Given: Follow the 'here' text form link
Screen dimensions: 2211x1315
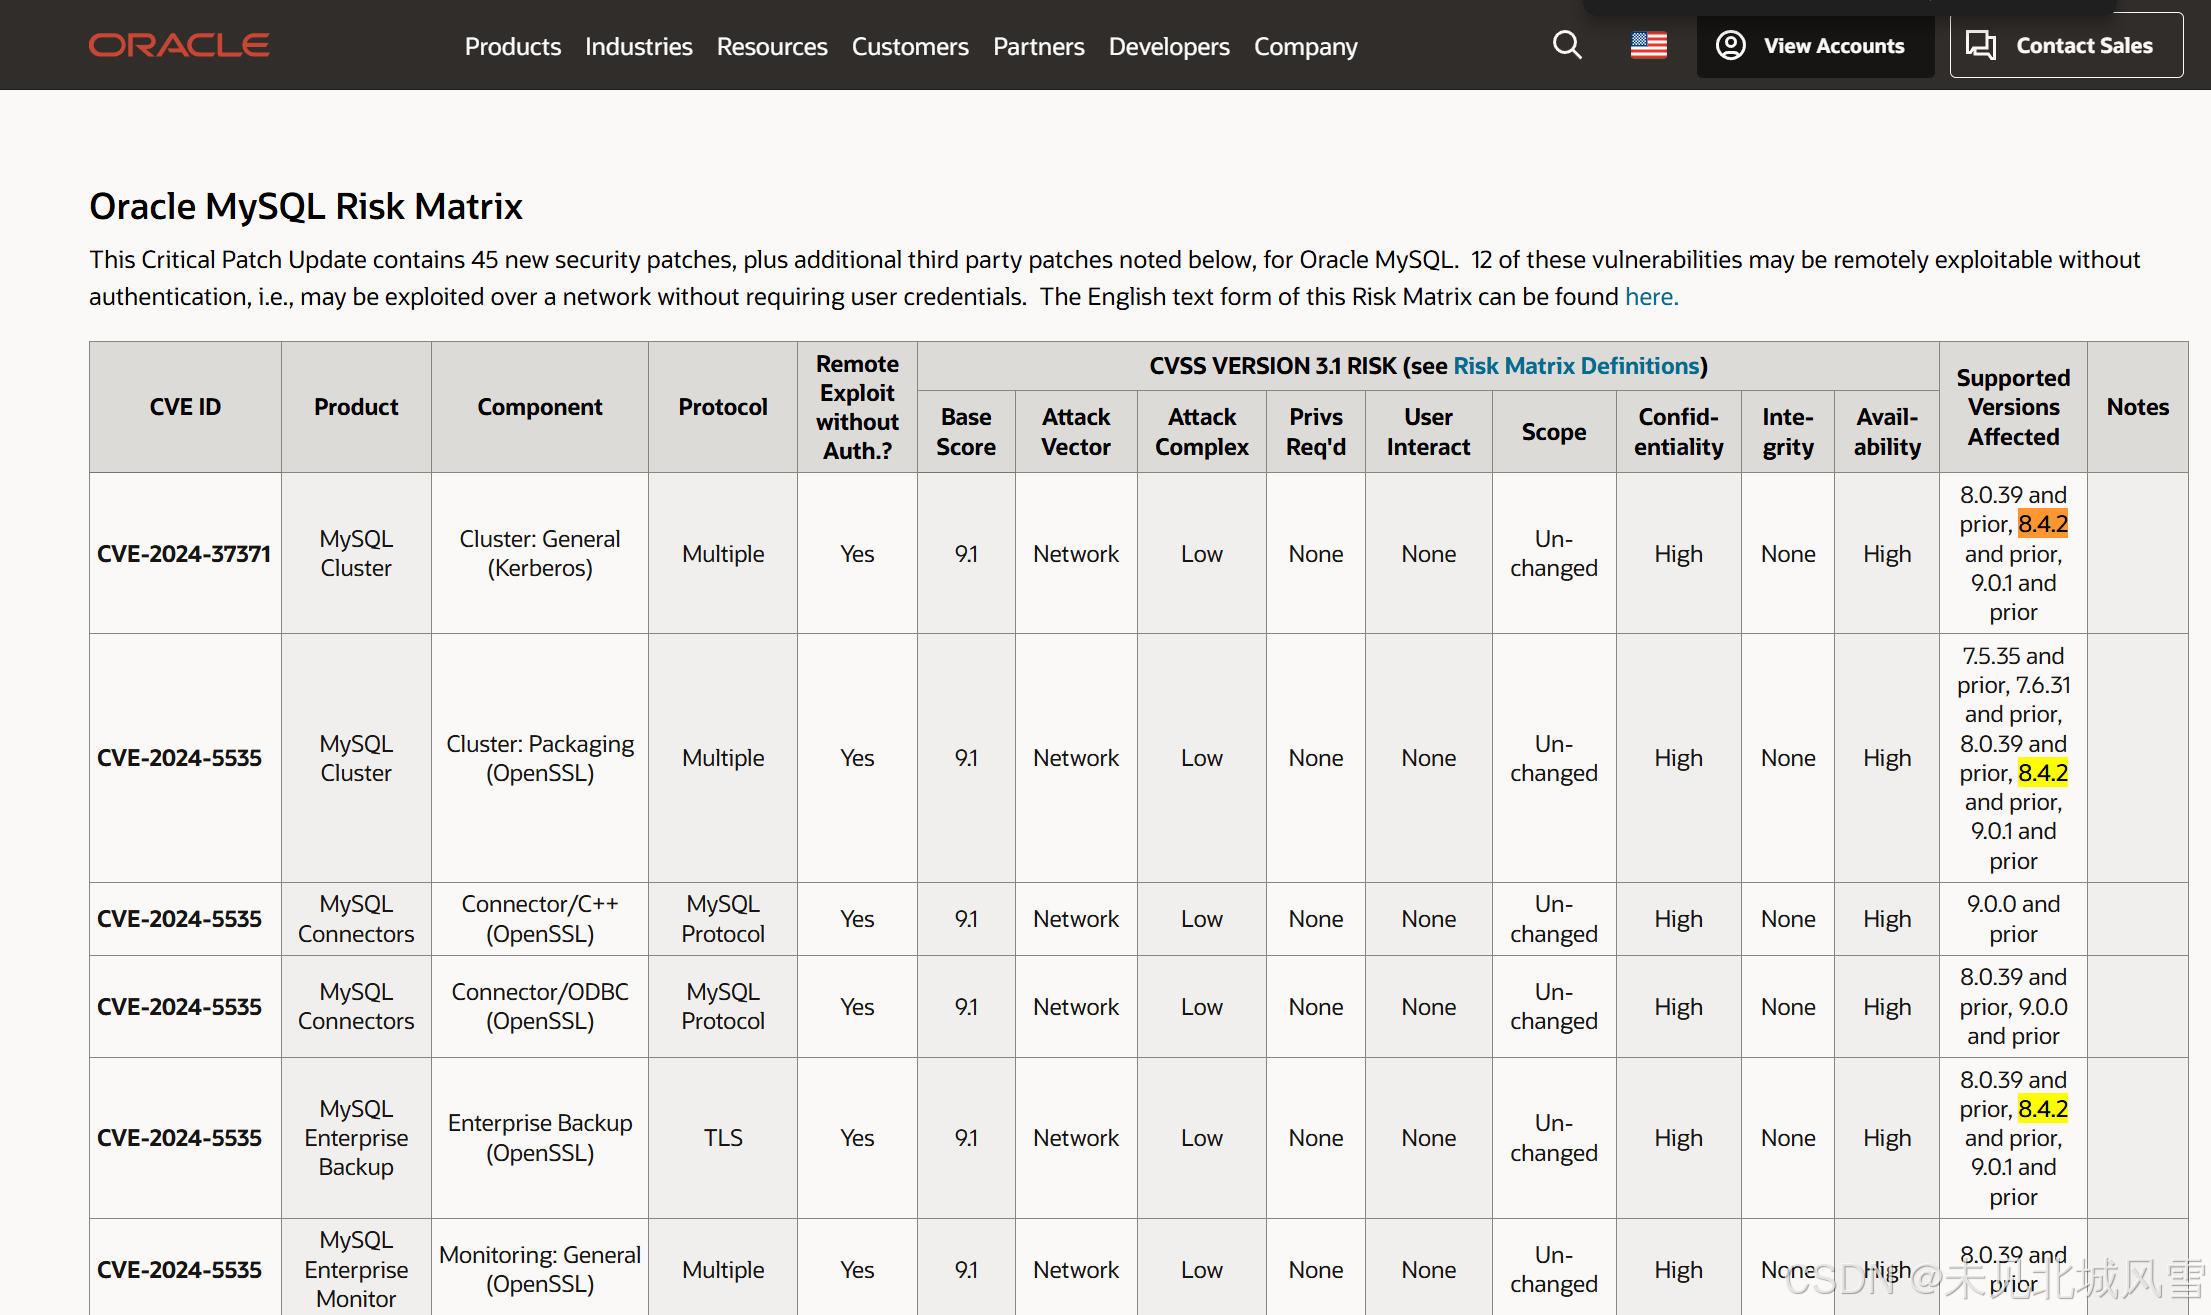Looking at the screenshot, I should click(x=1651, y=297).
